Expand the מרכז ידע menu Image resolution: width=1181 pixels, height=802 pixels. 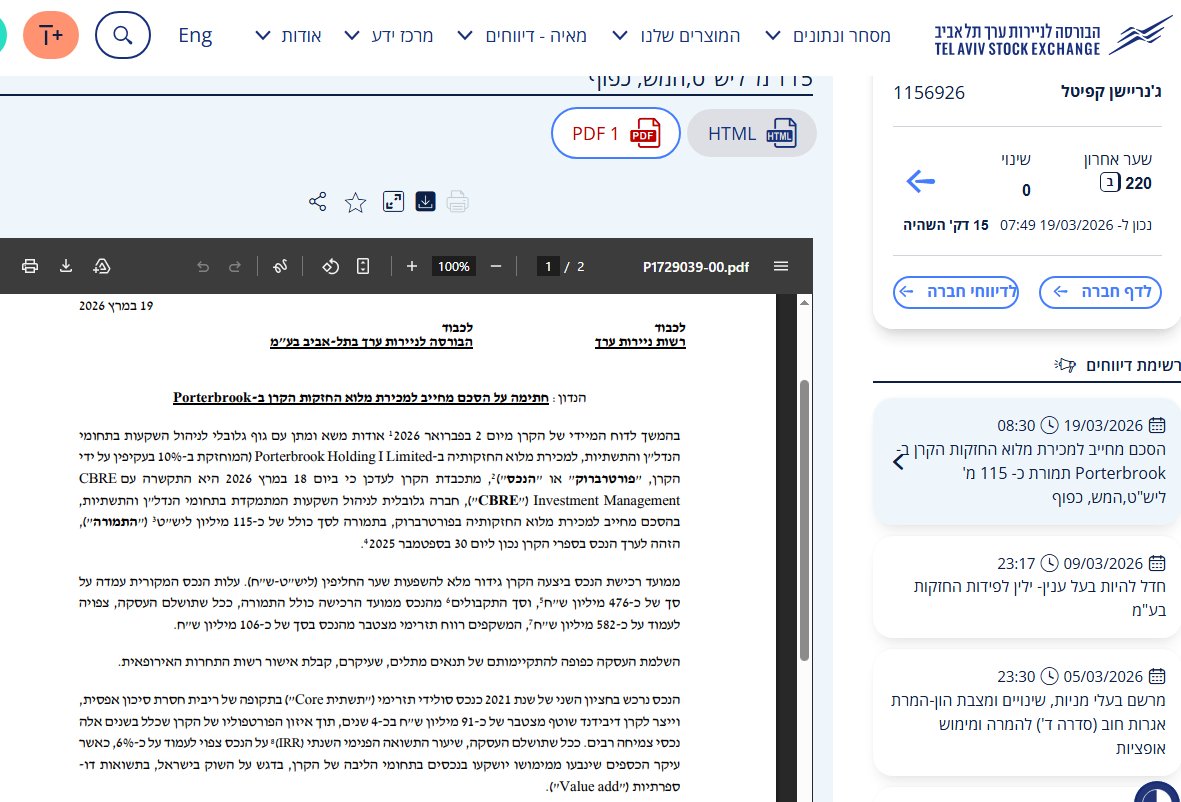(x=389, y=35)
